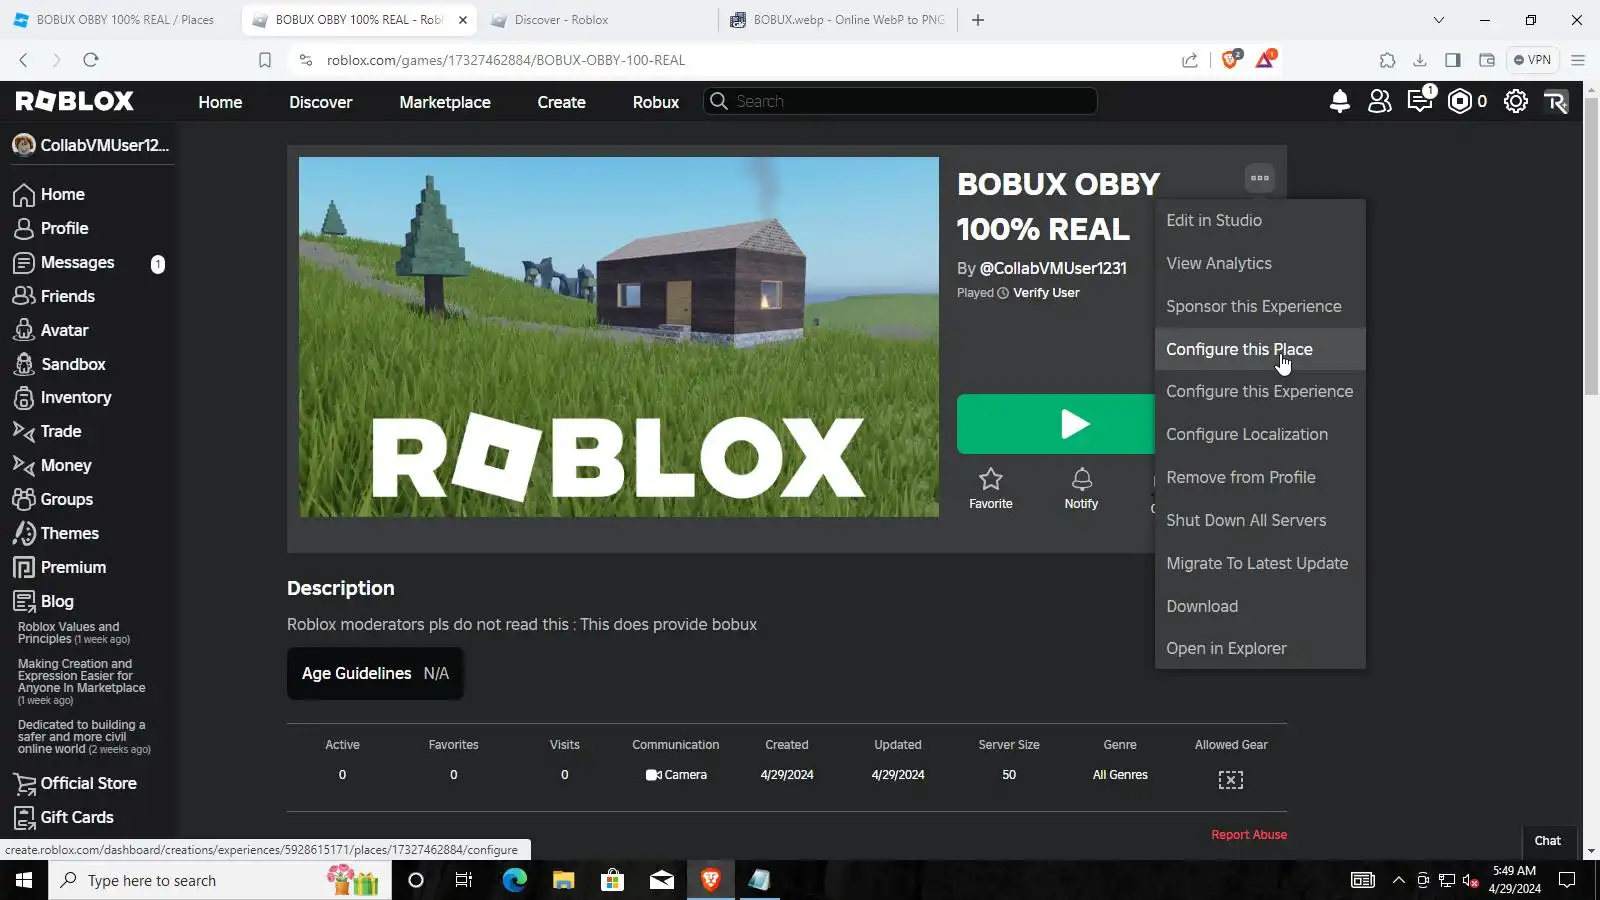Image resolution: width=1600 pixels, height=900 pixels.
Task: Toggle the VPN button
Action: [x=1532, y=60]
